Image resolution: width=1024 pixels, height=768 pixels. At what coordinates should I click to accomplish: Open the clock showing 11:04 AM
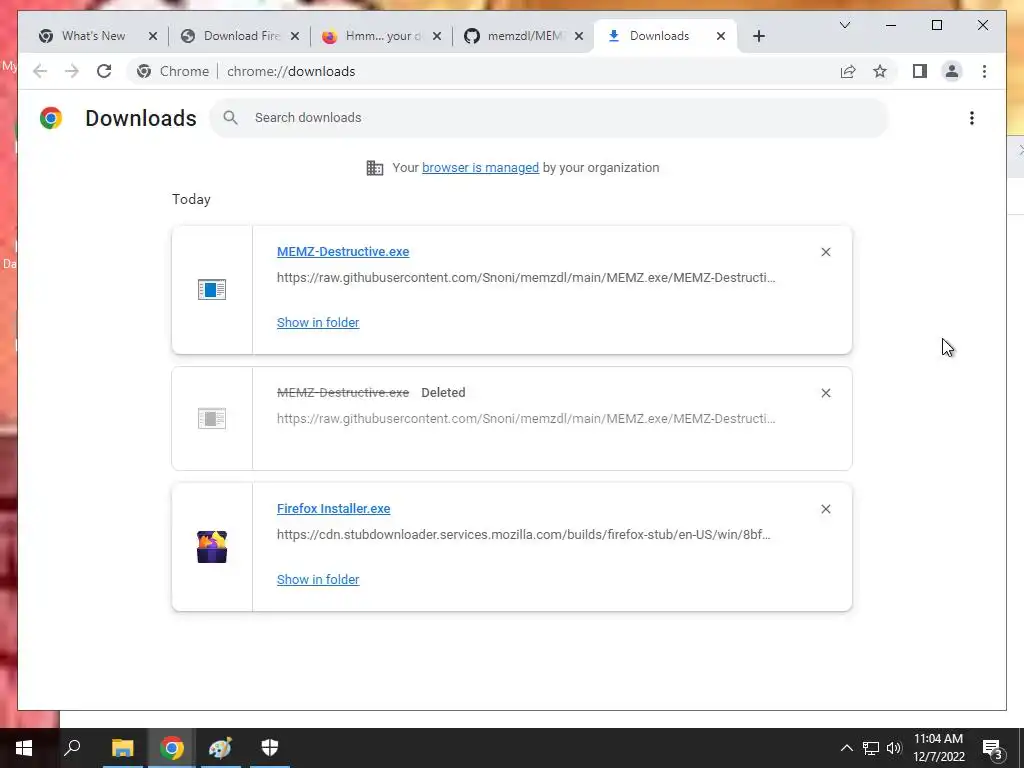938,748
